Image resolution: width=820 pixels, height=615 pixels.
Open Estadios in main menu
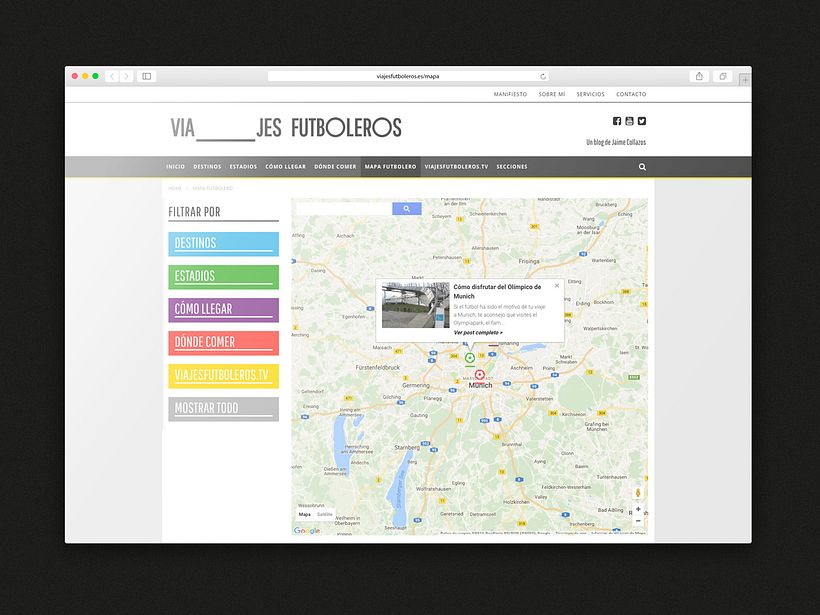(x=243, y=167)
